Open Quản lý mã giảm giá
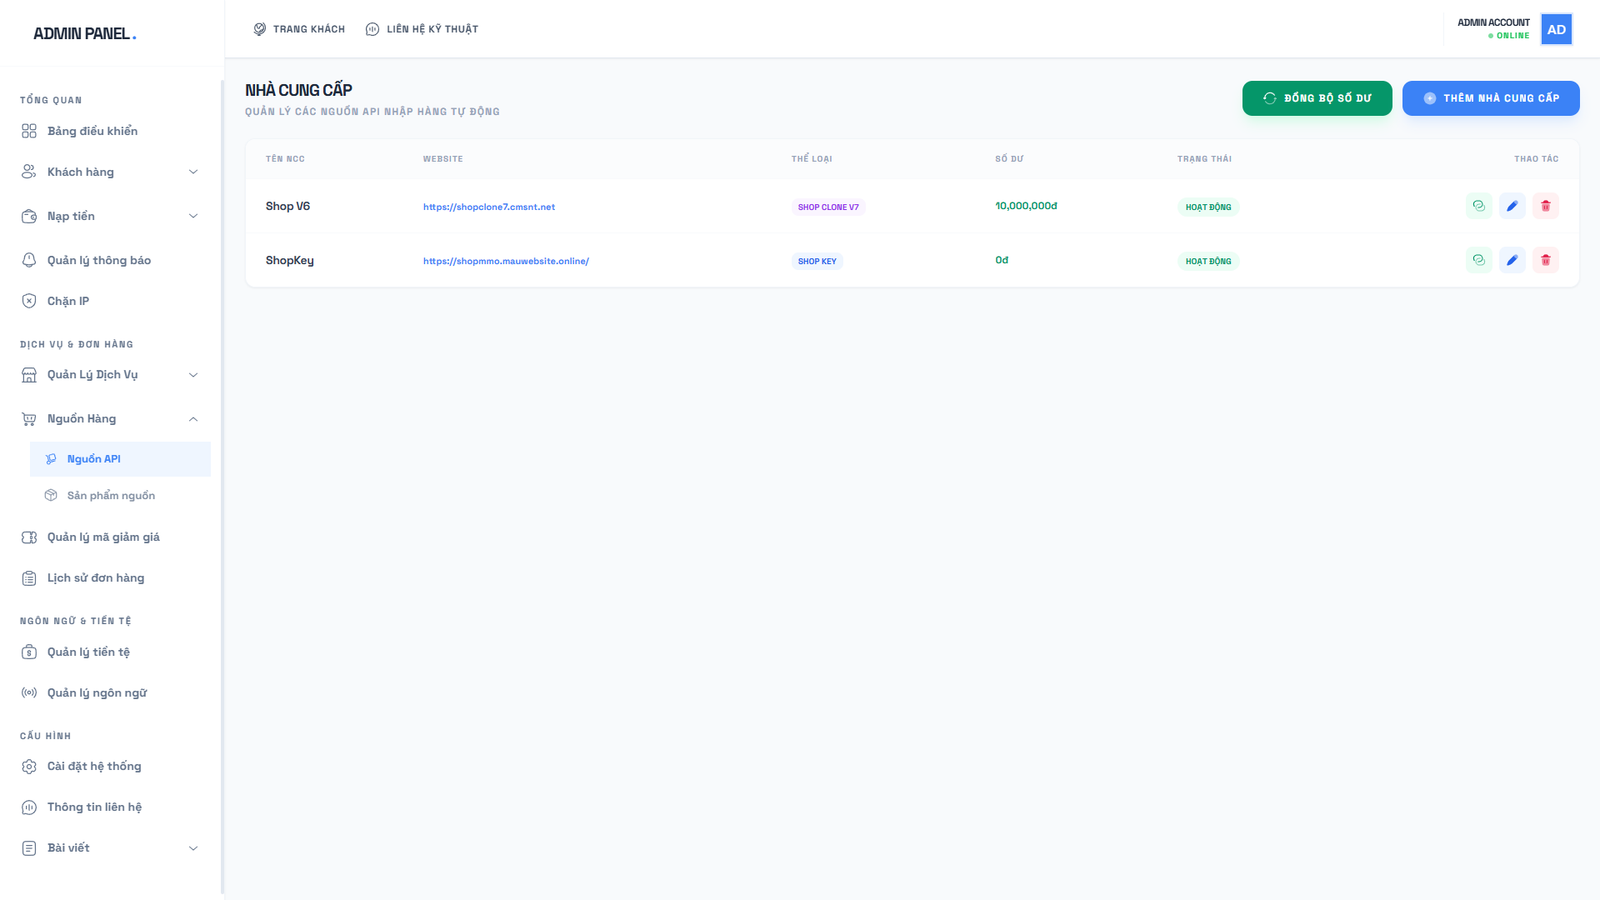Image resolution: width=1600 pixels, height=900 pixels. pyautogui.click(x=103, y=537)
